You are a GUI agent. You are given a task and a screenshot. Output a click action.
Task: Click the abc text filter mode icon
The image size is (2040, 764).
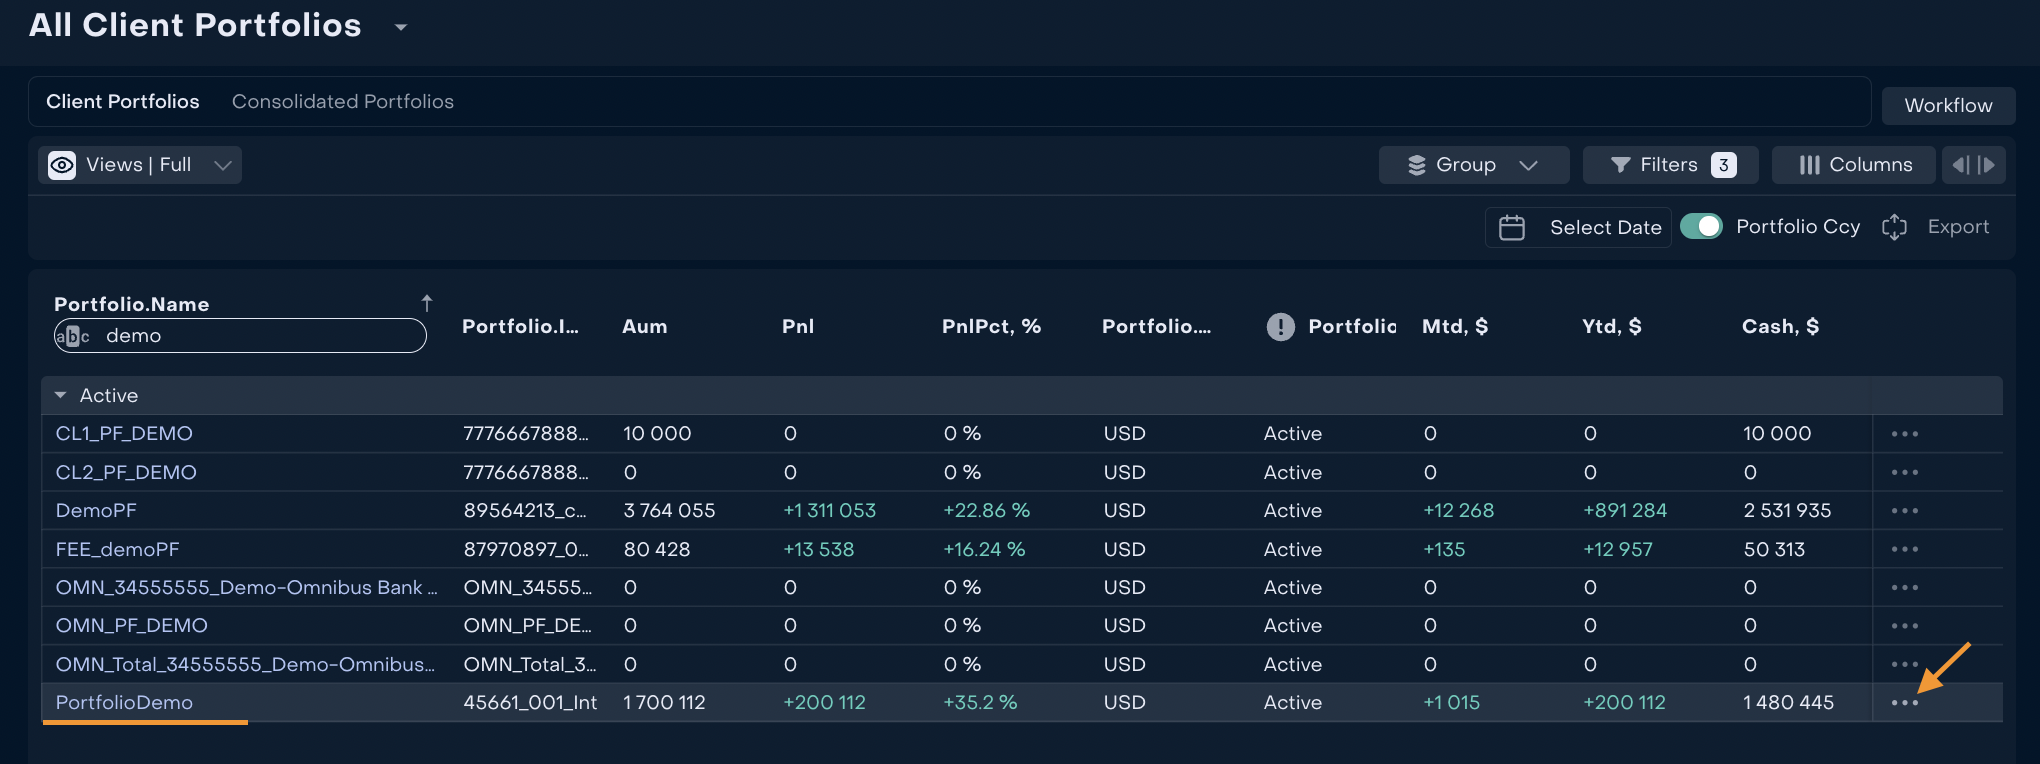(73, 336)
